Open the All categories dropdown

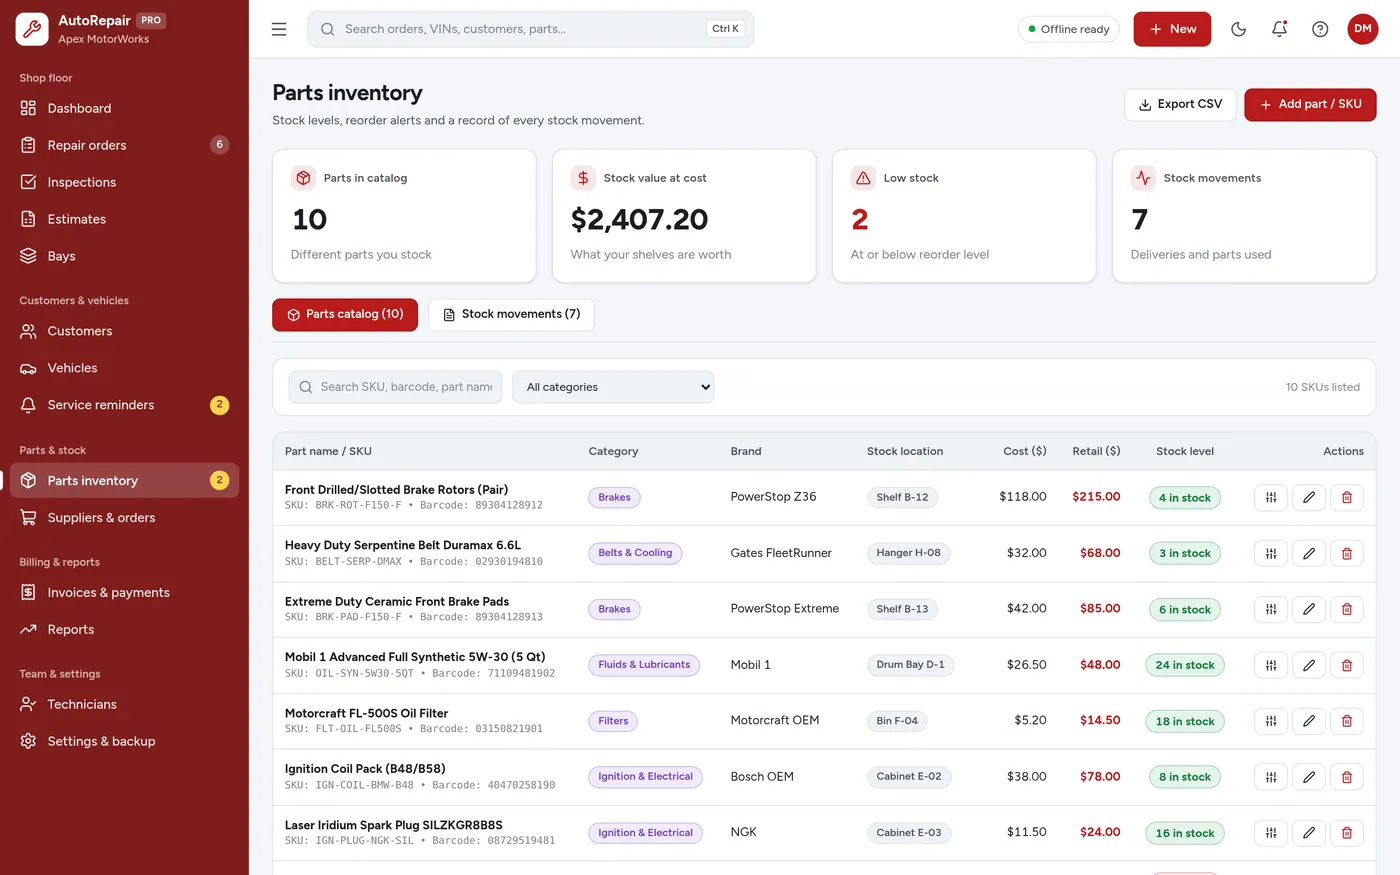click(x=613, y=387)
